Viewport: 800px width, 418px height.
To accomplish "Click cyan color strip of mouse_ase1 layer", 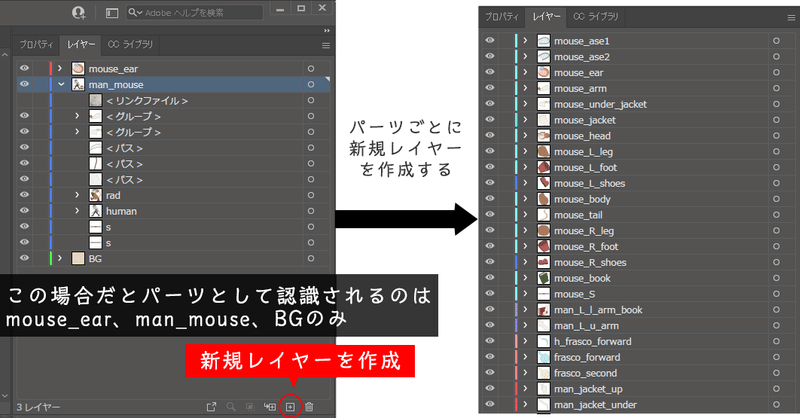I will tap(516, 40).
